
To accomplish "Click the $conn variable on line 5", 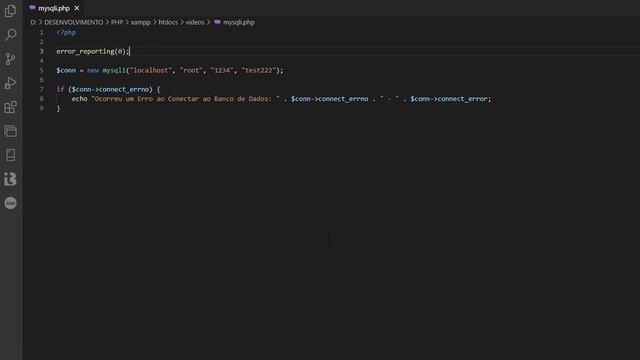I will click(66, 70).
